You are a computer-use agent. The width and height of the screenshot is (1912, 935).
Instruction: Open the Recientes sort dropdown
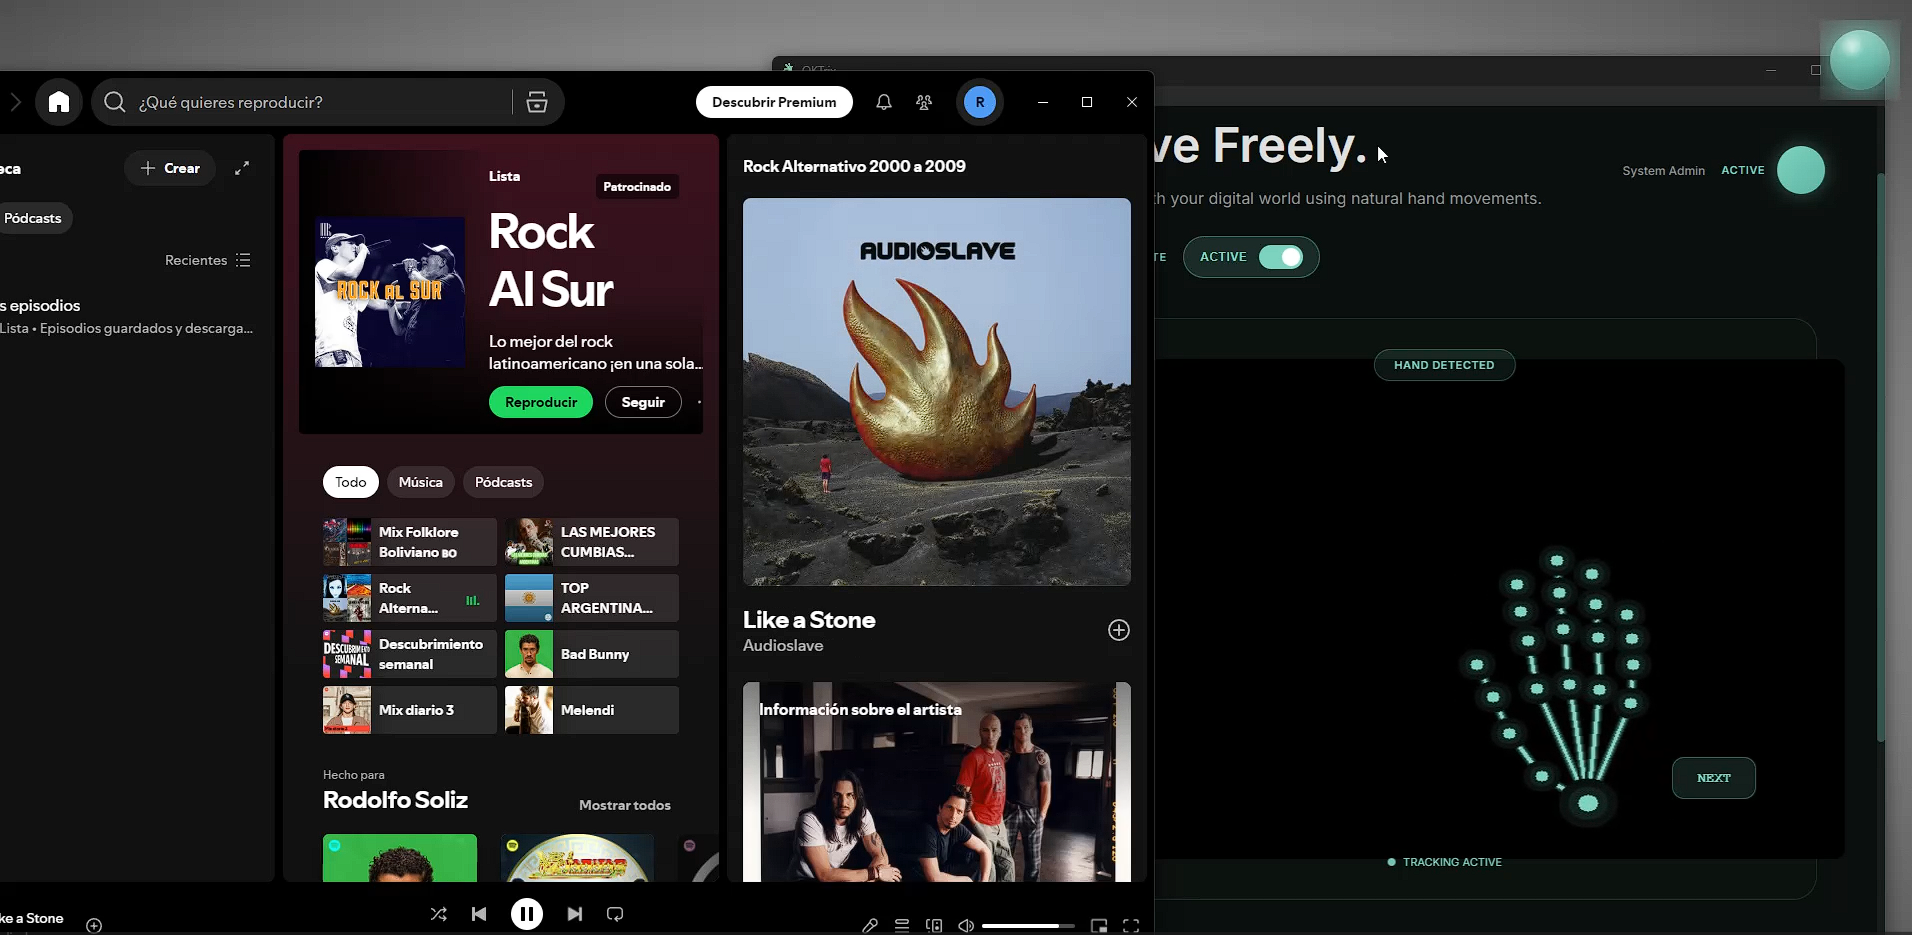coord(208,260)
